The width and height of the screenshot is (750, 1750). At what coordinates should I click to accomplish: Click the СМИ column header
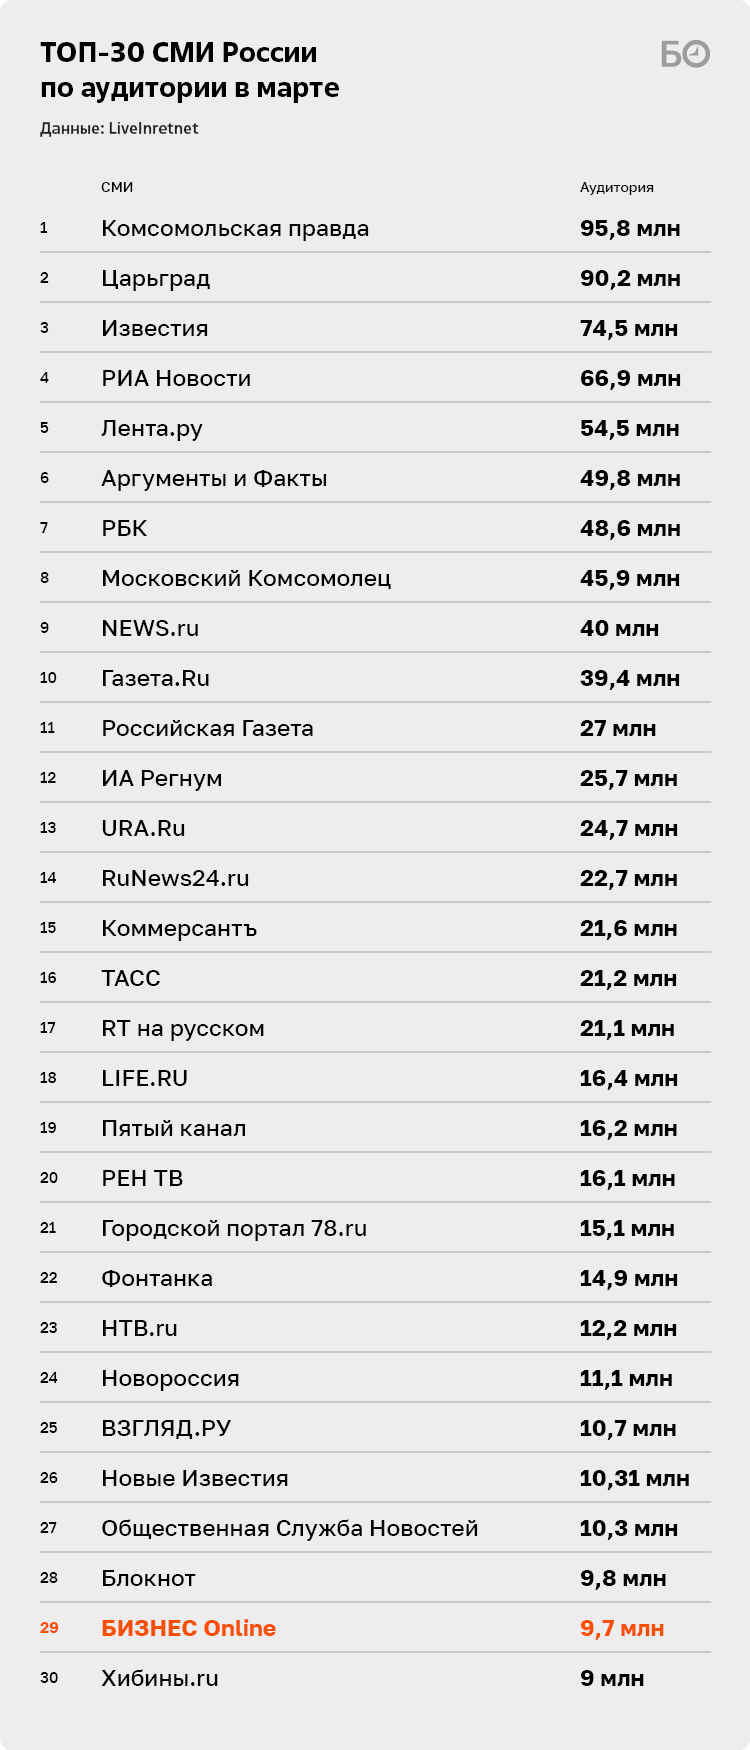click(x=117, y=187)
